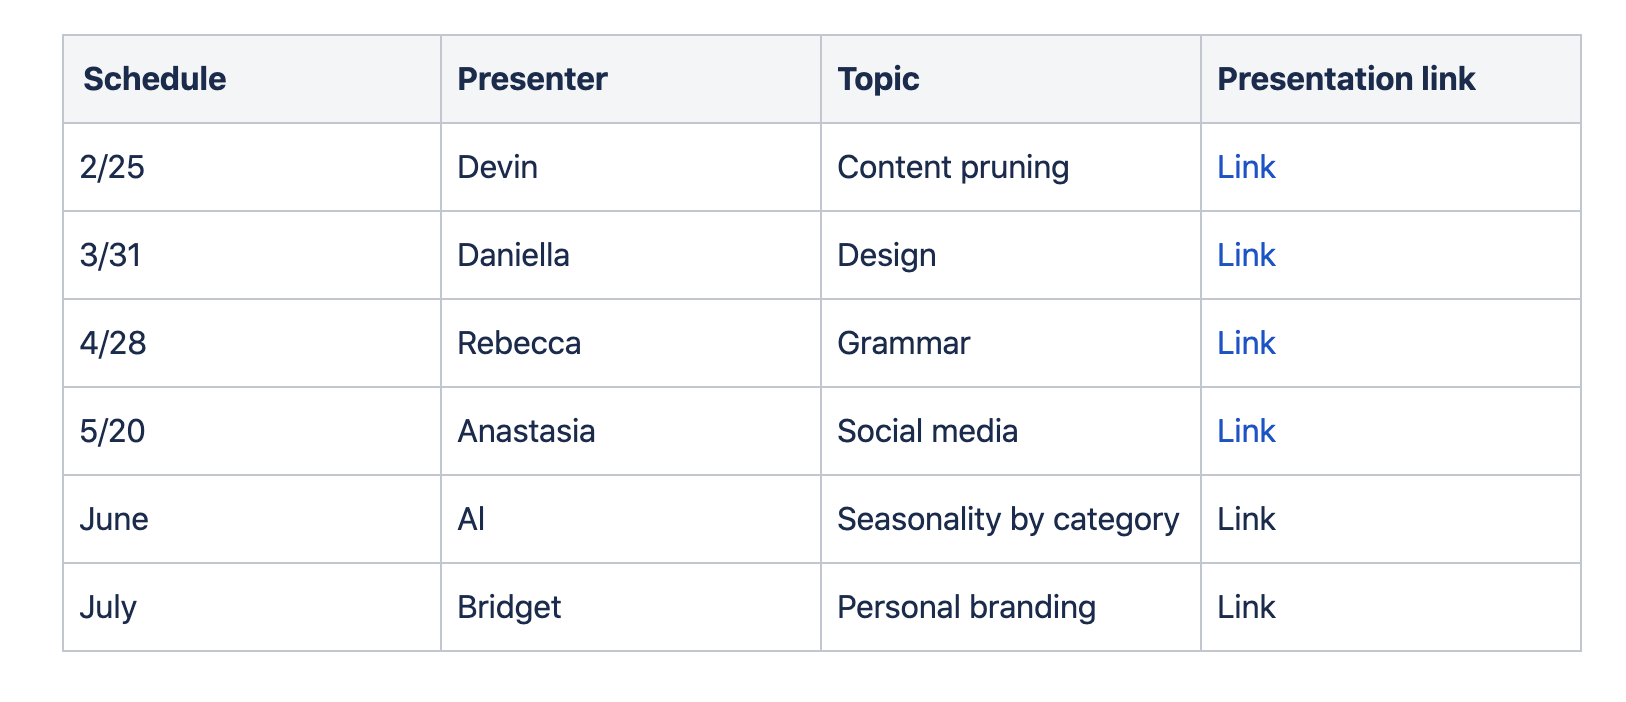Select the Schedule column header
Screen dimensions: 1626x702
click(155, 79)
